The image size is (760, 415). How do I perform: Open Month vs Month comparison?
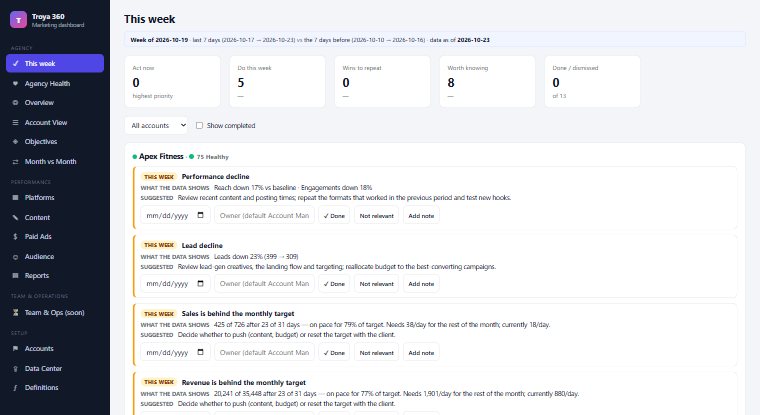pos(55,161)
